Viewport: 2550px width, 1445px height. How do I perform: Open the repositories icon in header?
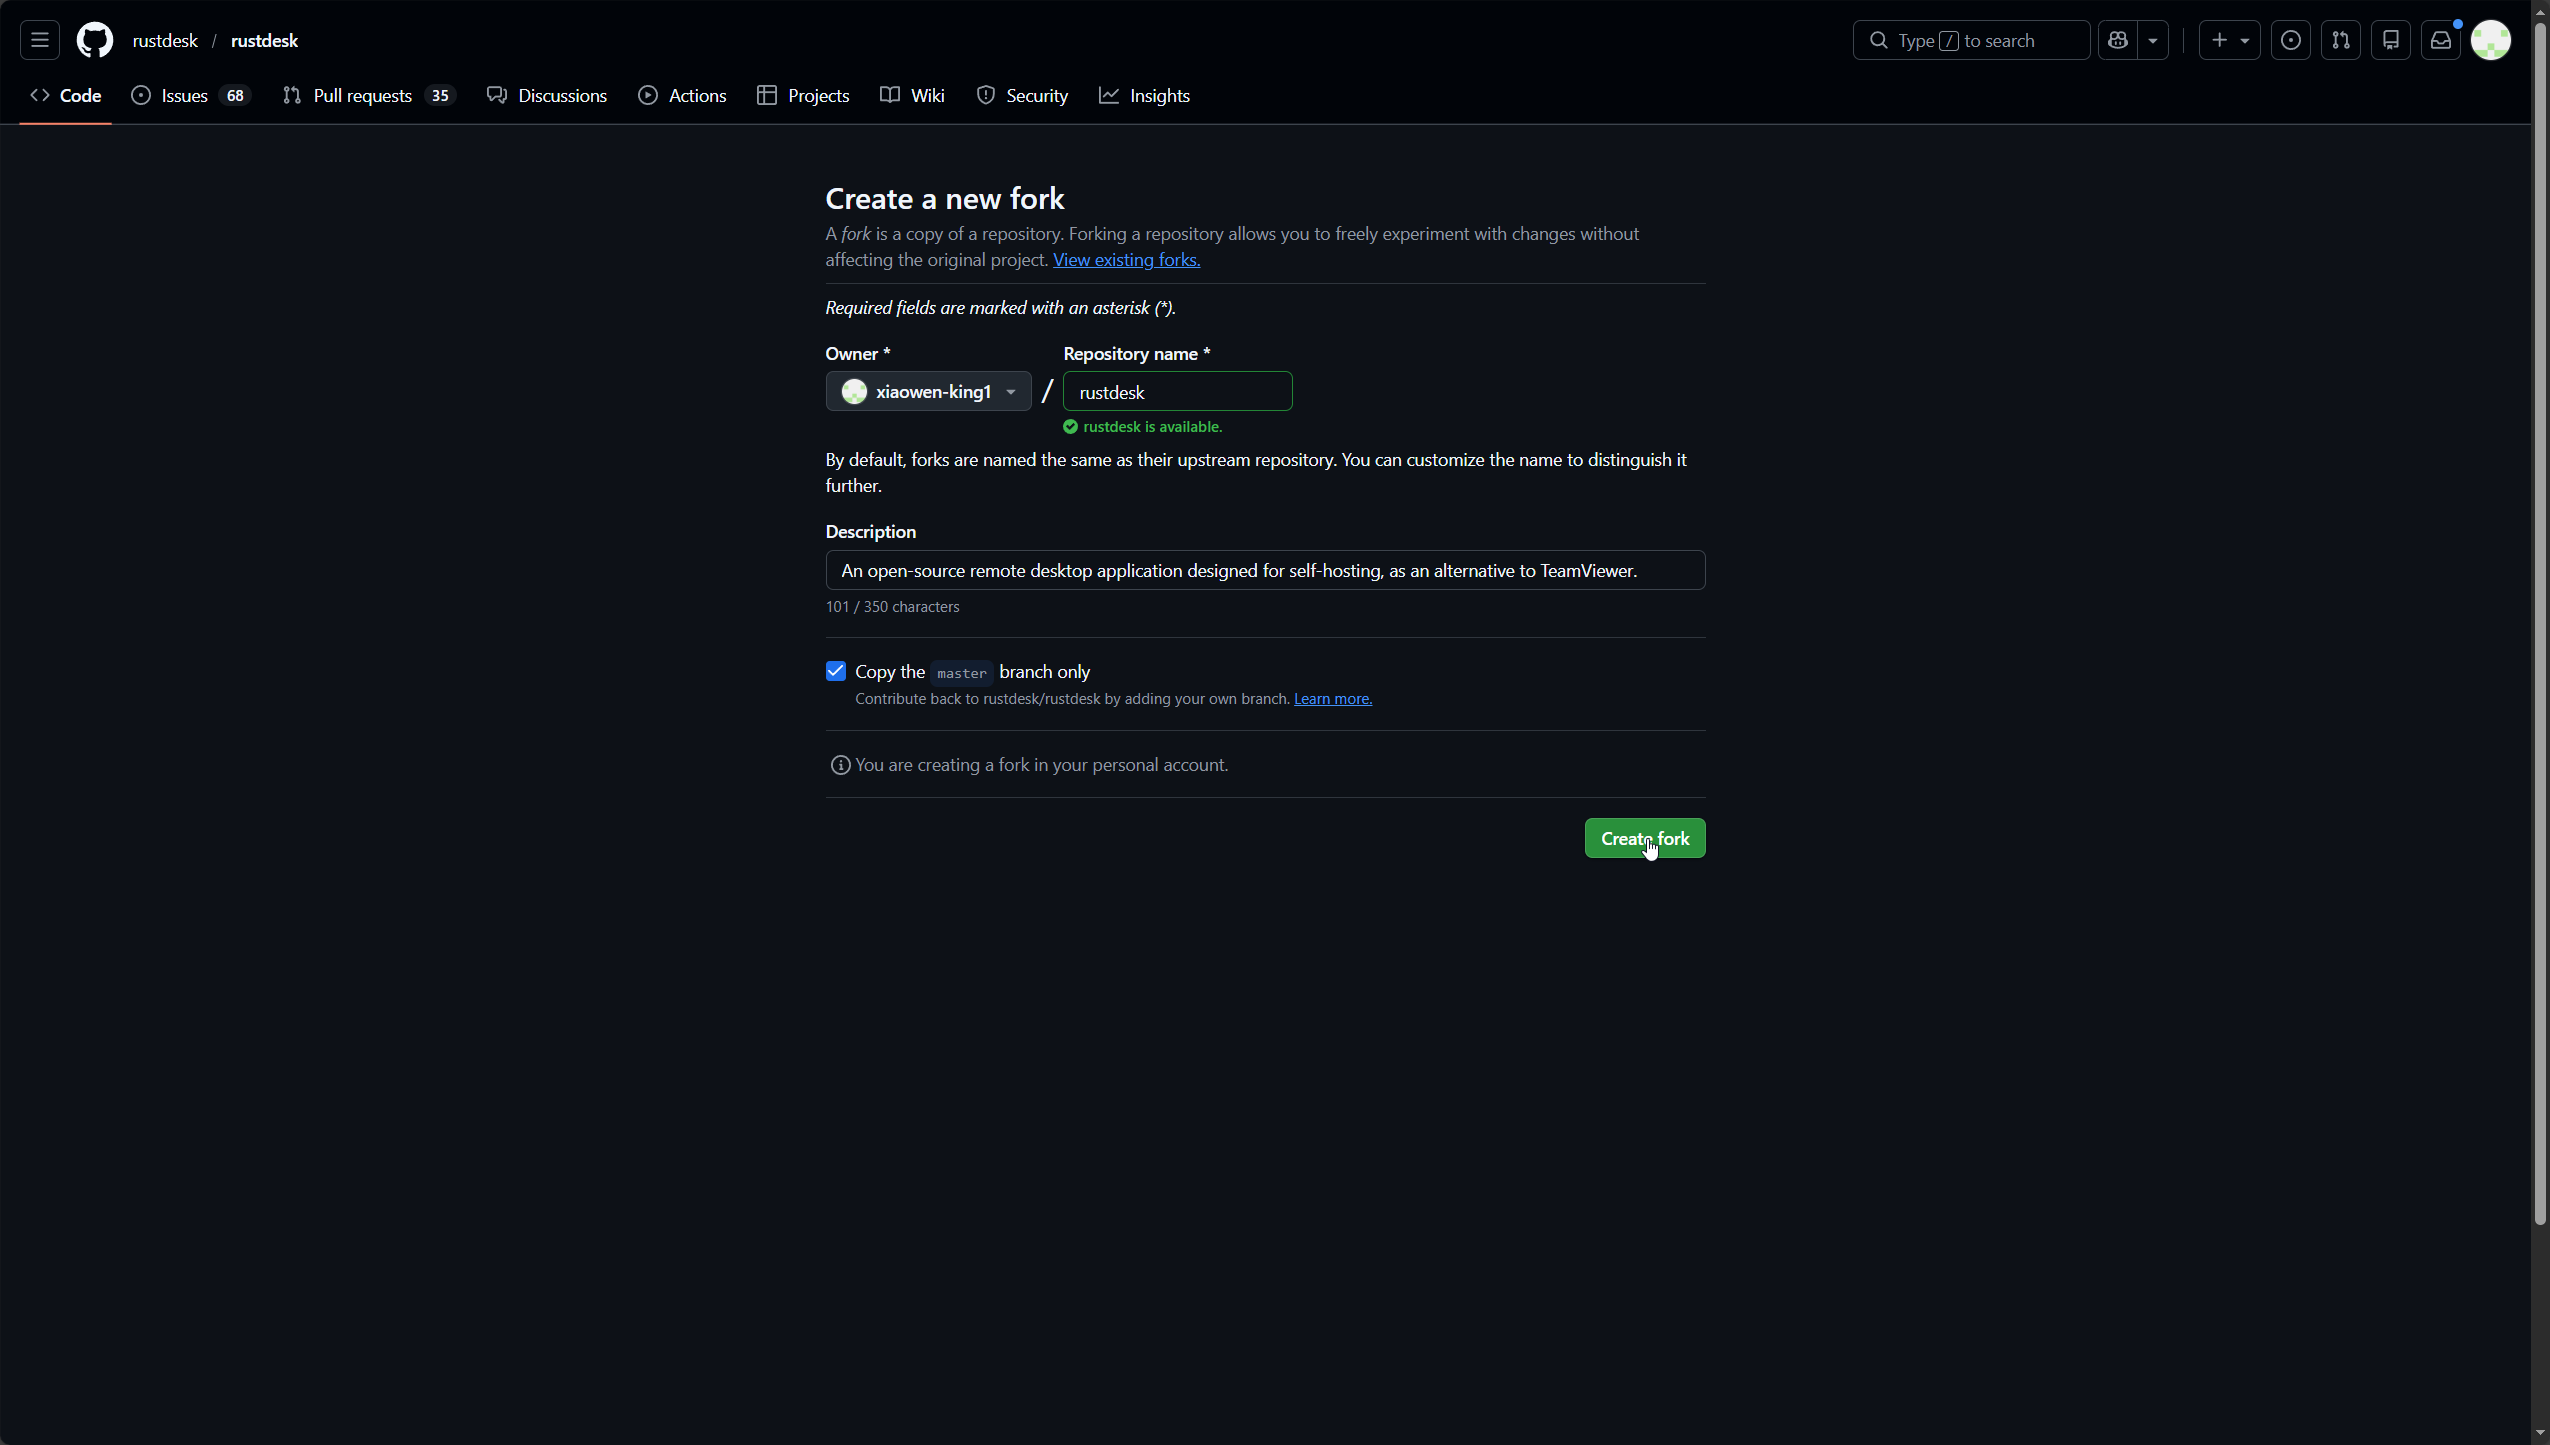2390,40
